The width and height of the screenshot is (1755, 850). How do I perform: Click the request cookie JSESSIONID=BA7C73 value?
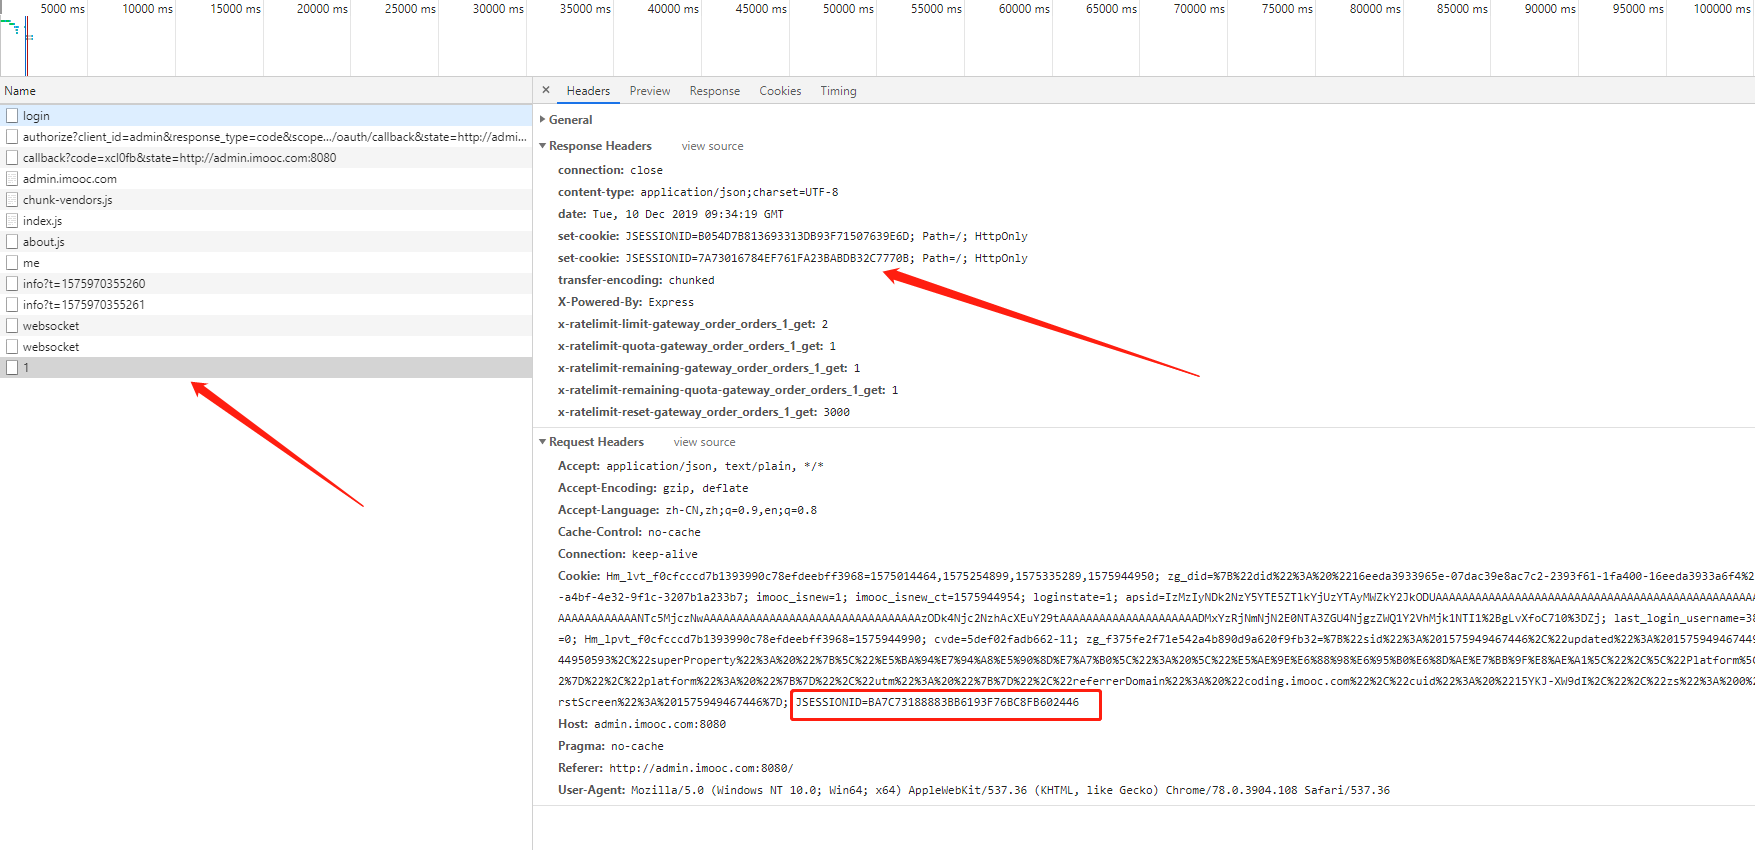(x=937, y=702)
